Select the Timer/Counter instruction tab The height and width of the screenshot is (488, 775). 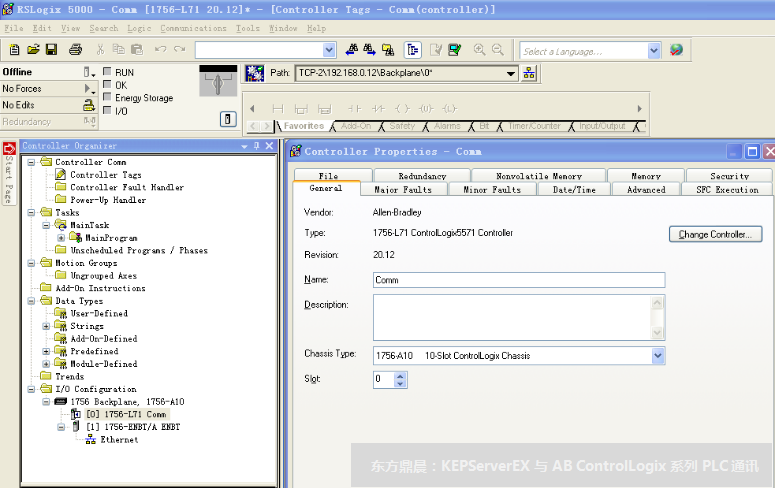coord(534,126)
